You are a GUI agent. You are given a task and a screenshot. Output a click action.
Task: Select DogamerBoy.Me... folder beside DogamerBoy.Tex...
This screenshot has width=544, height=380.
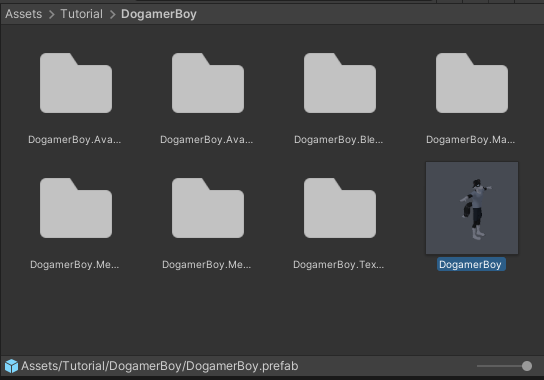click(208, 208)
